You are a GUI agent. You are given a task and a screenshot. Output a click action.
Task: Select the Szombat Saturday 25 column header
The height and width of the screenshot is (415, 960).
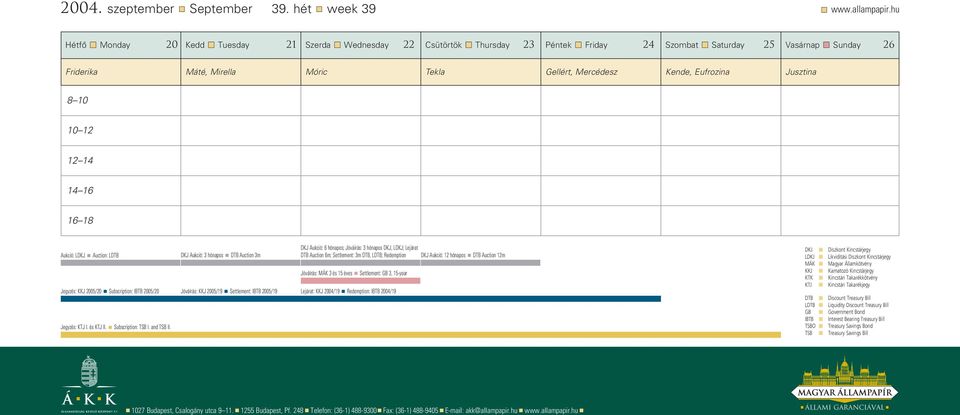click(721, 45)
